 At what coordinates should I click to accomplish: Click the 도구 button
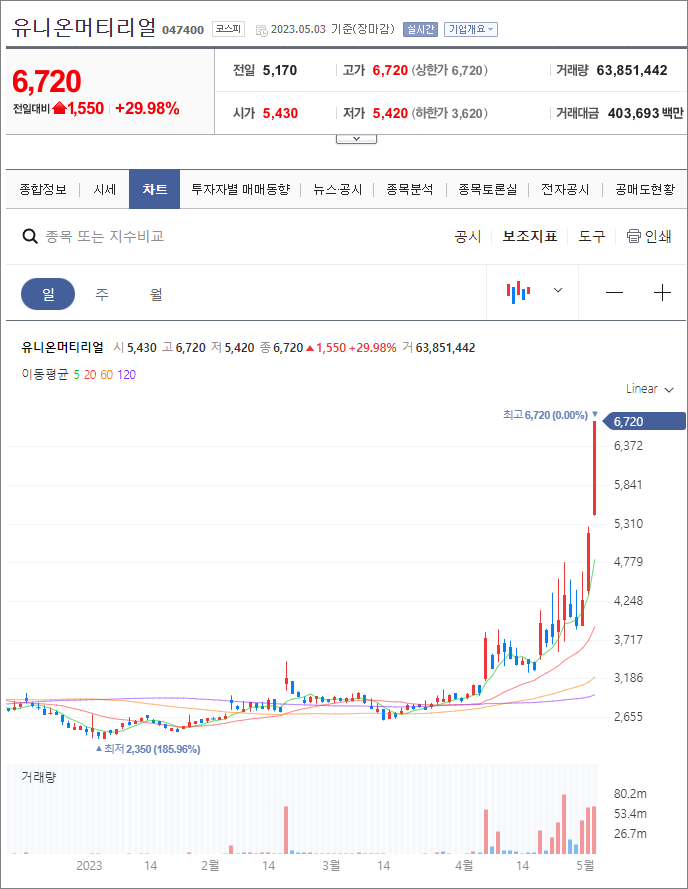coord(592,236)
